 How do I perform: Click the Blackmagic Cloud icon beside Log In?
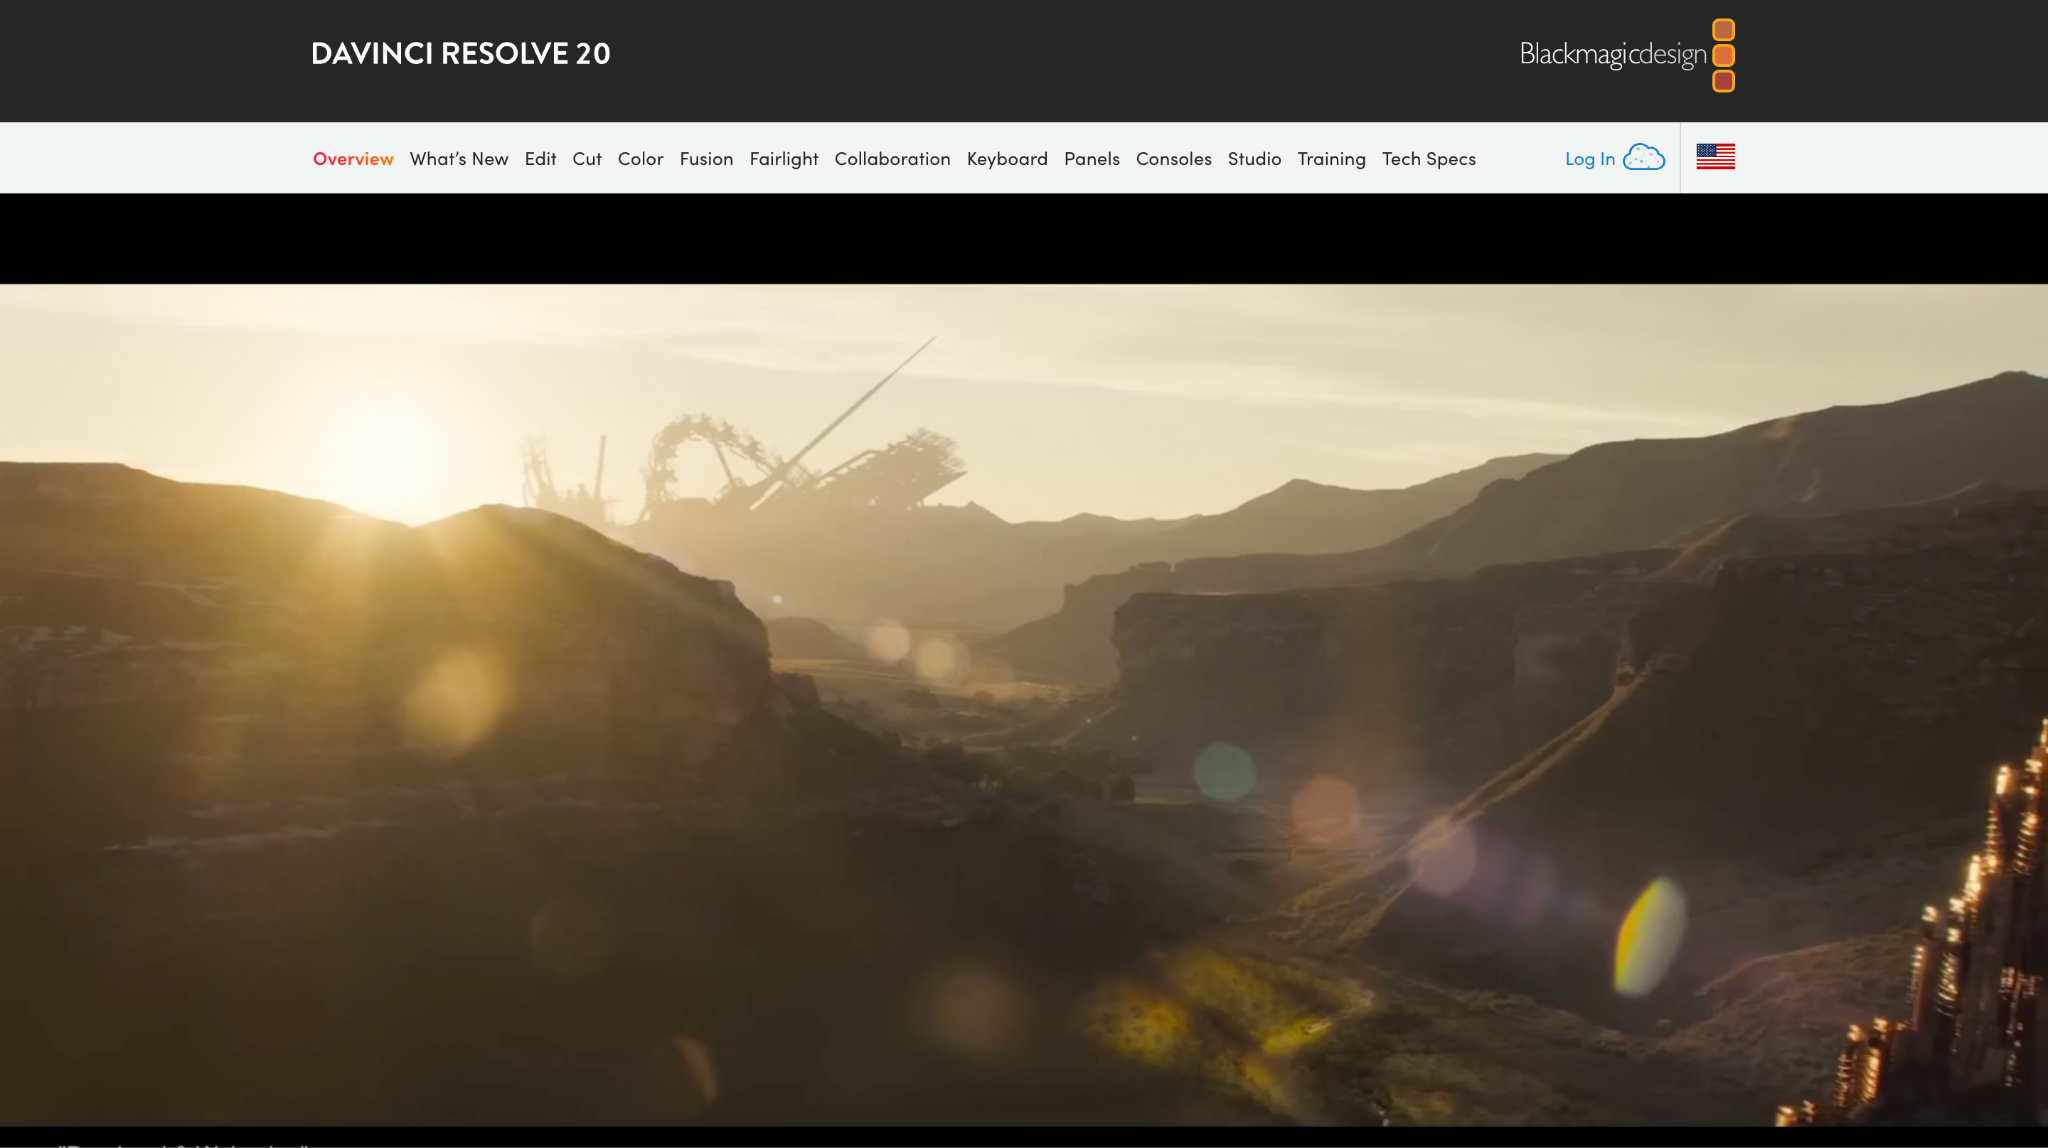click(1644, 158)
